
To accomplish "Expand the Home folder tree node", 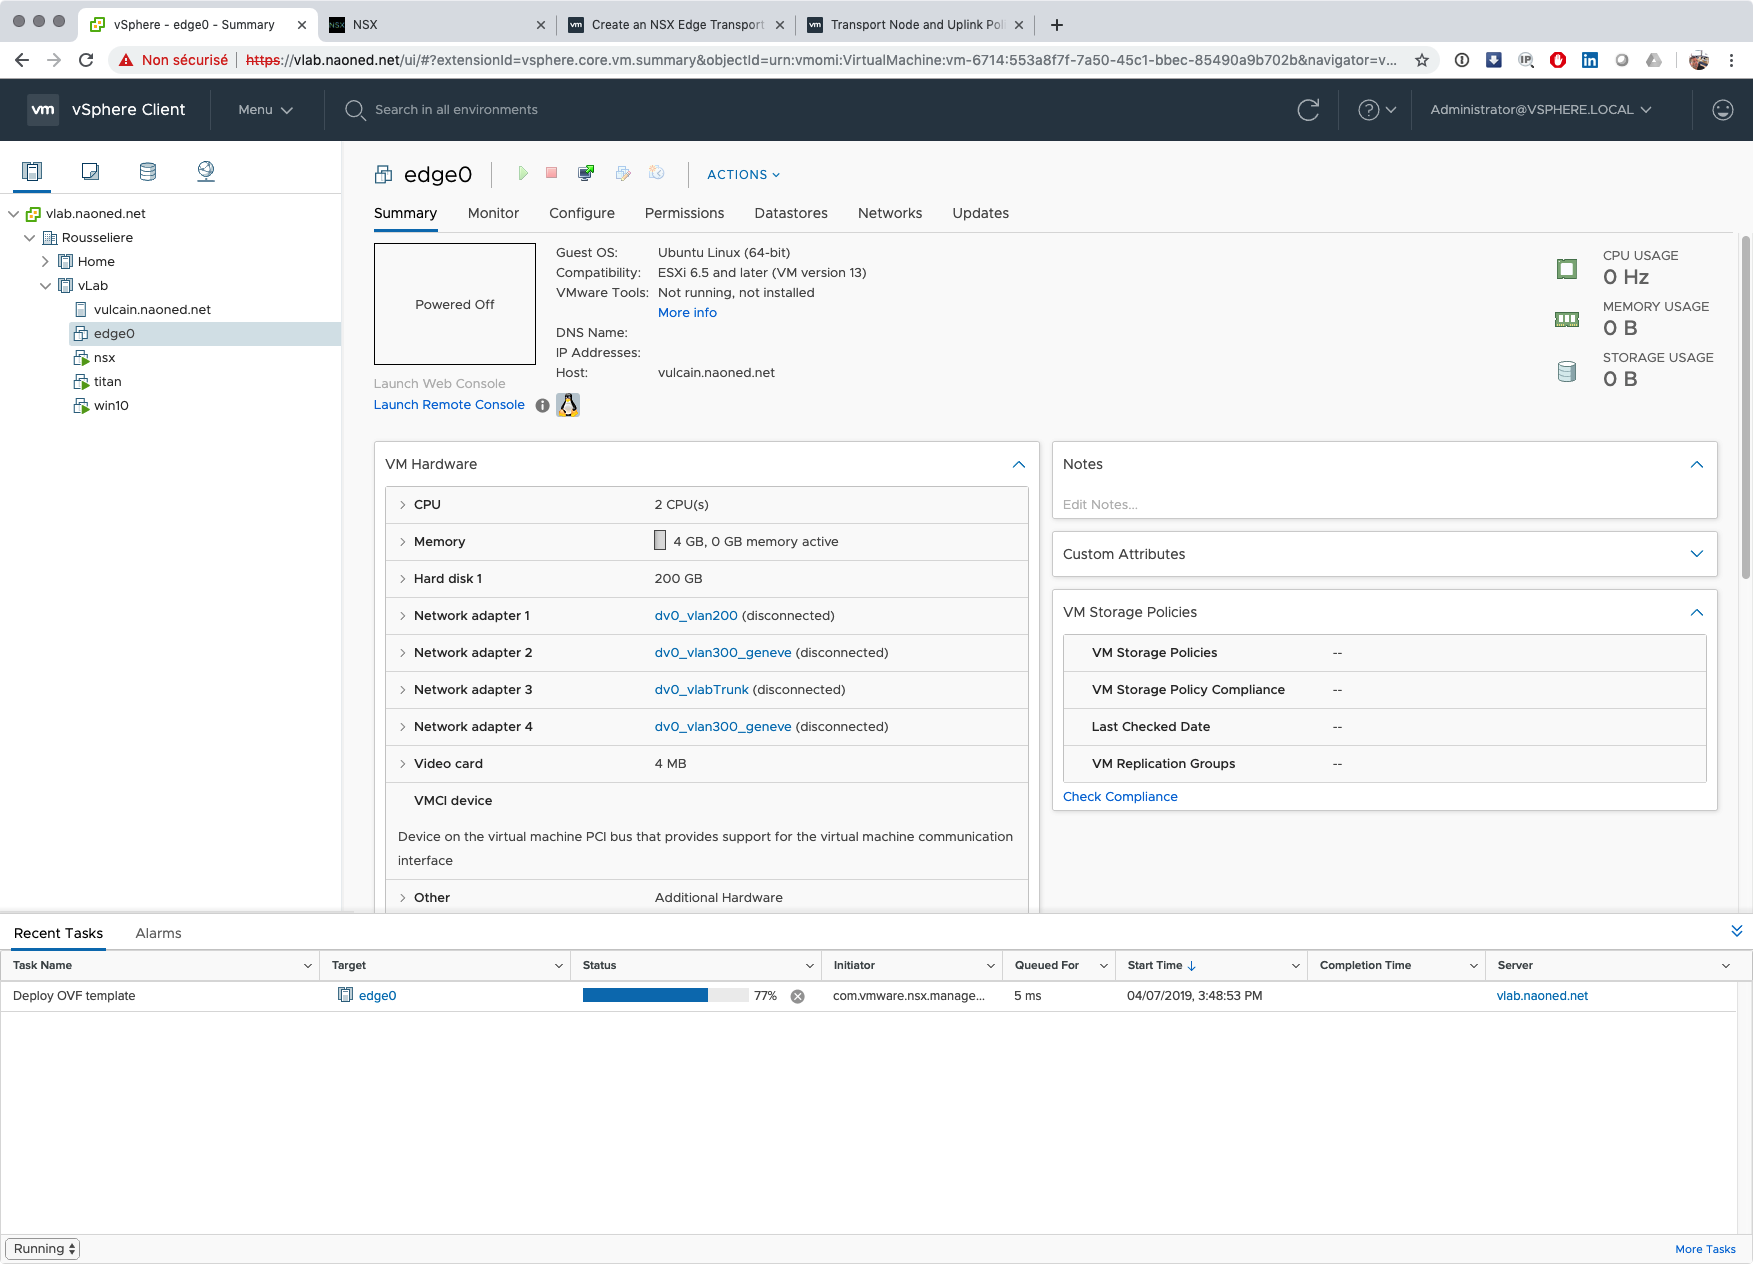I will (x=45, y=262).
